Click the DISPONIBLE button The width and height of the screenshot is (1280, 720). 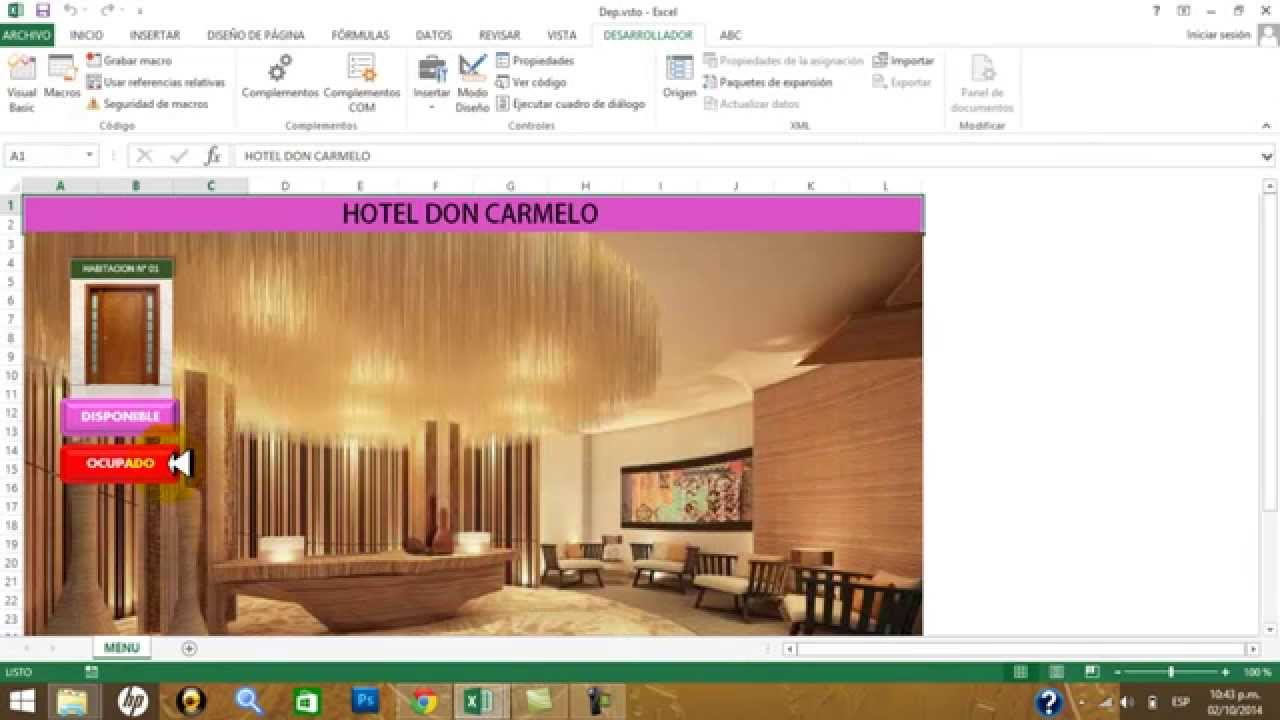(x=120, y=416)
